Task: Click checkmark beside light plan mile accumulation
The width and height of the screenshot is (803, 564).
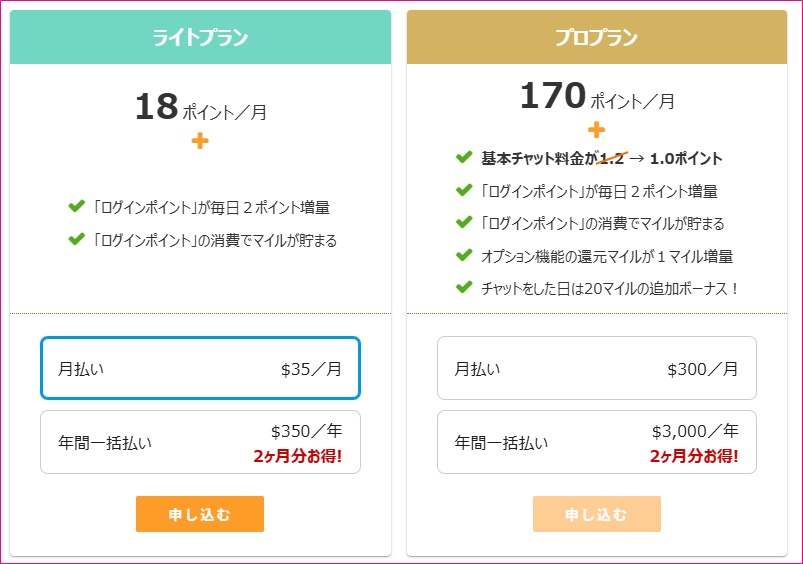Action: coord(76,239)
